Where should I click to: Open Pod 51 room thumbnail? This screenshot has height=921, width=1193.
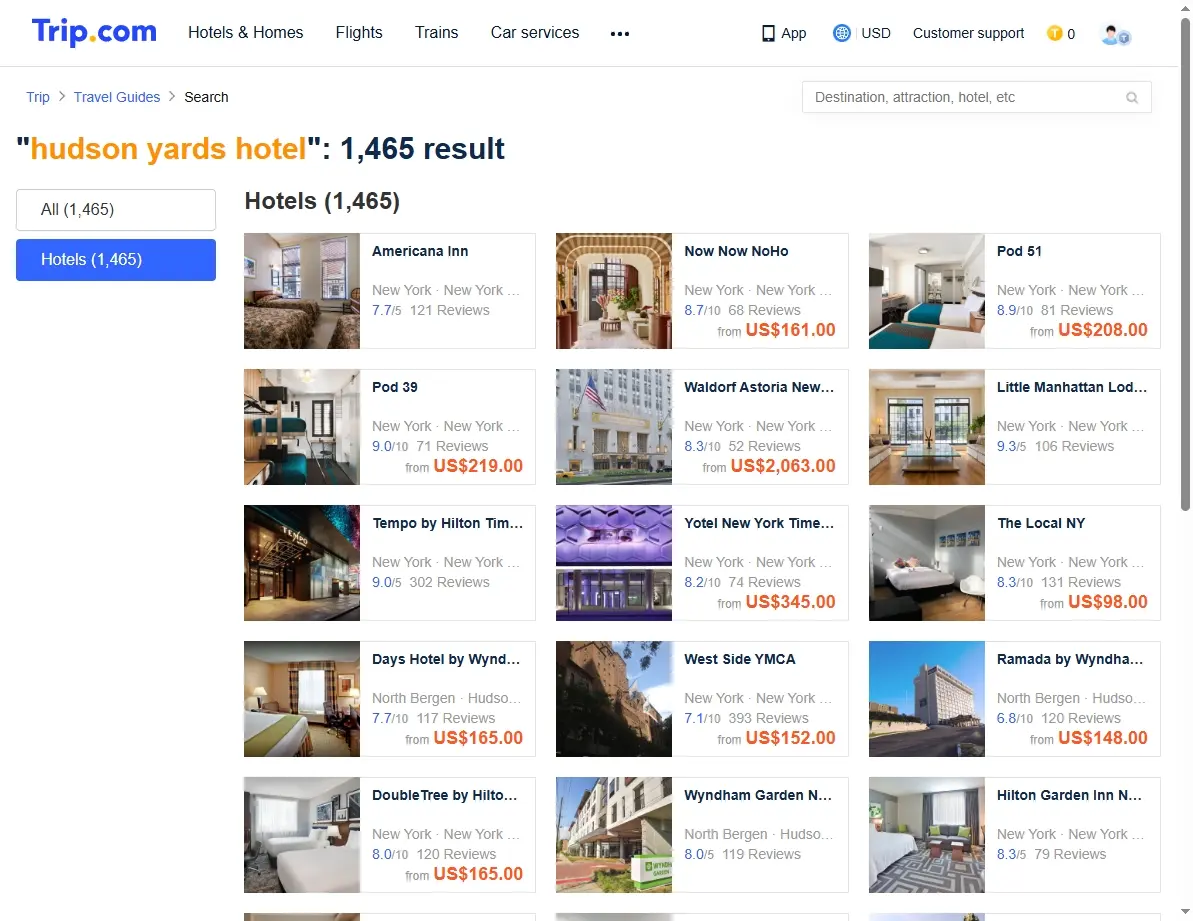point(927,291)
